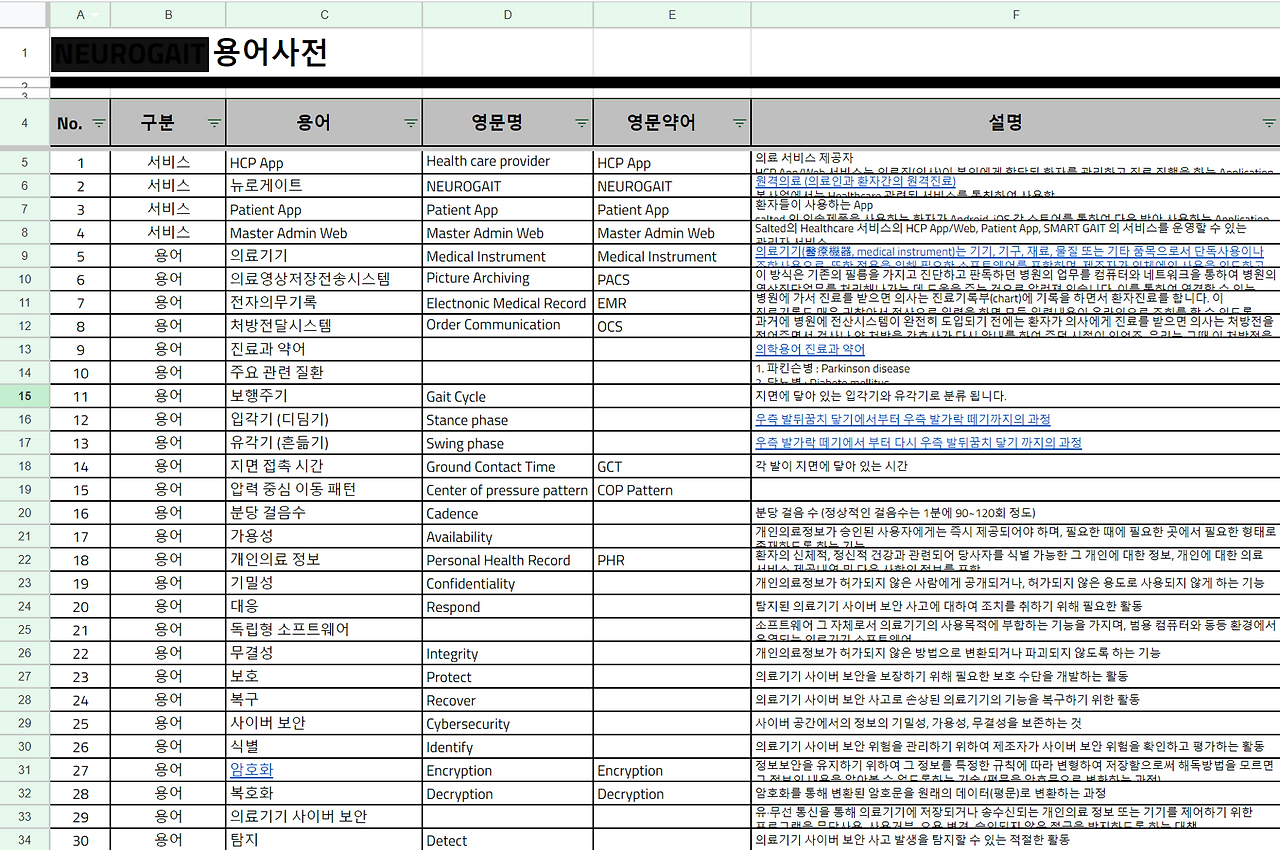Click the Health care provider cell
The width and height of the screenshot is (1280, 850).
pyautogui.click(x=508, y=162)
